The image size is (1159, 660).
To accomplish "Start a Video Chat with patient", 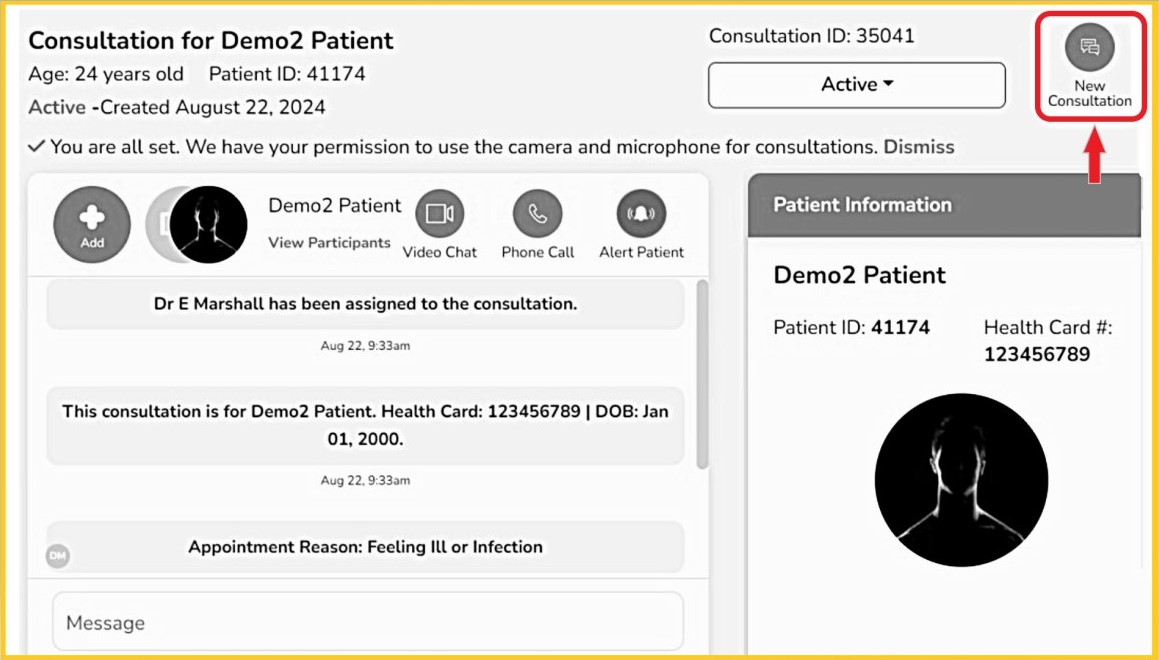I will coord(439,214).
